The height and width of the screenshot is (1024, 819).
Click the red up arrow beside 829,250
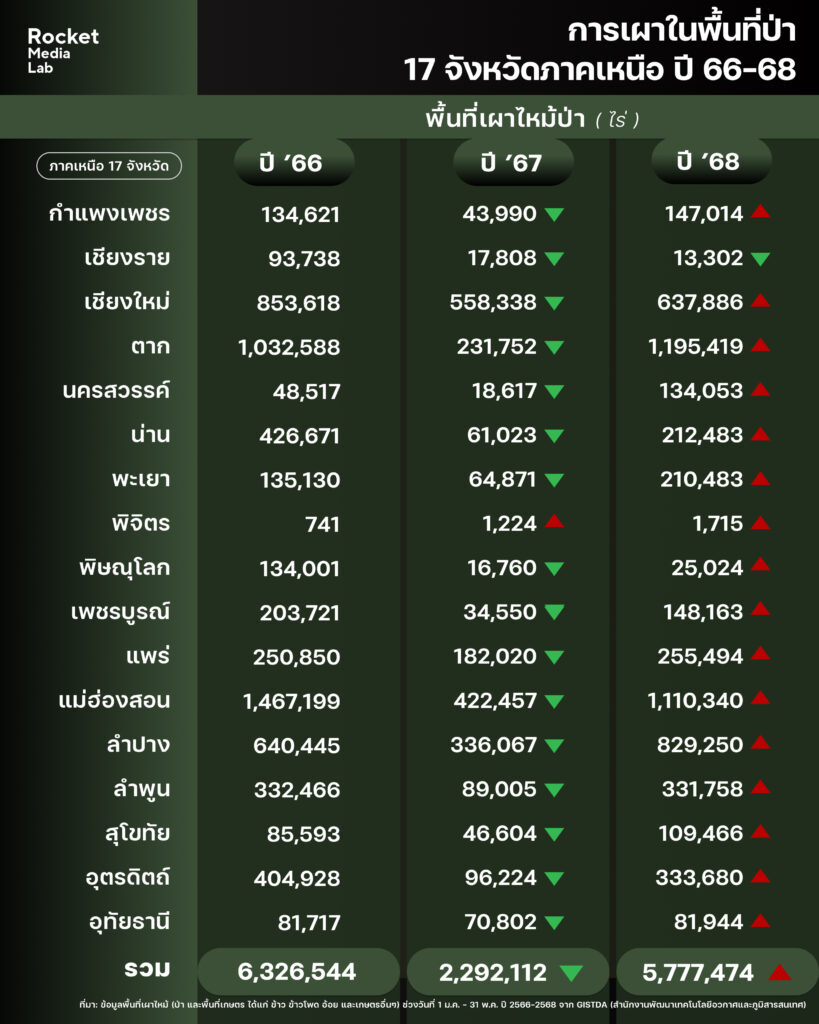(760, 743)
